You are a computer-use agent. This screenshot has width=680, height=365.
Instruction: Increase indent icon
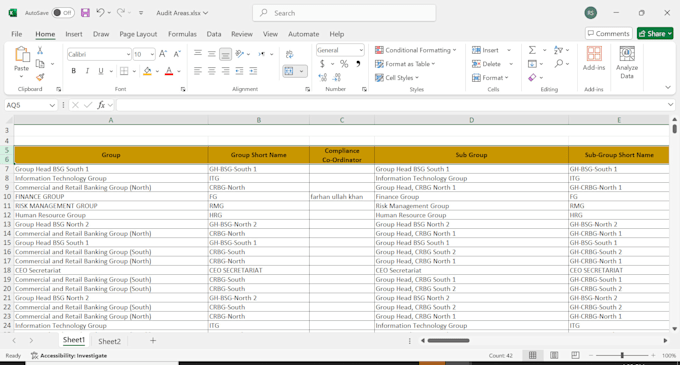[x=253, y=71]
